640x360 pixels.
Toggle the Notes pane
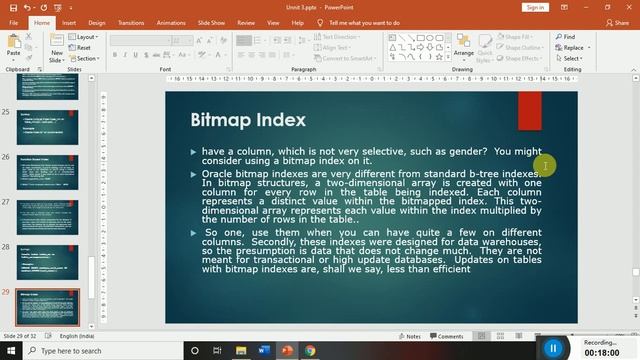coord(410,336)
